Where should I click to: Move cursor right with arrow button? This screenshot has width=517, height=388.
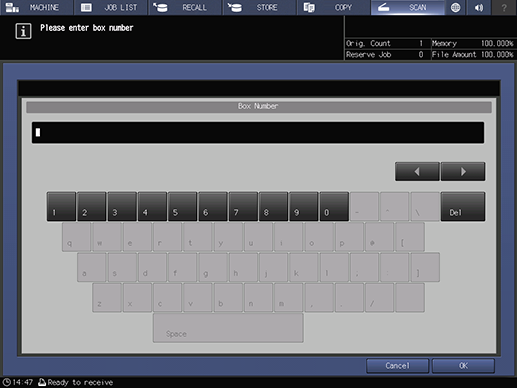coord(463,172)
